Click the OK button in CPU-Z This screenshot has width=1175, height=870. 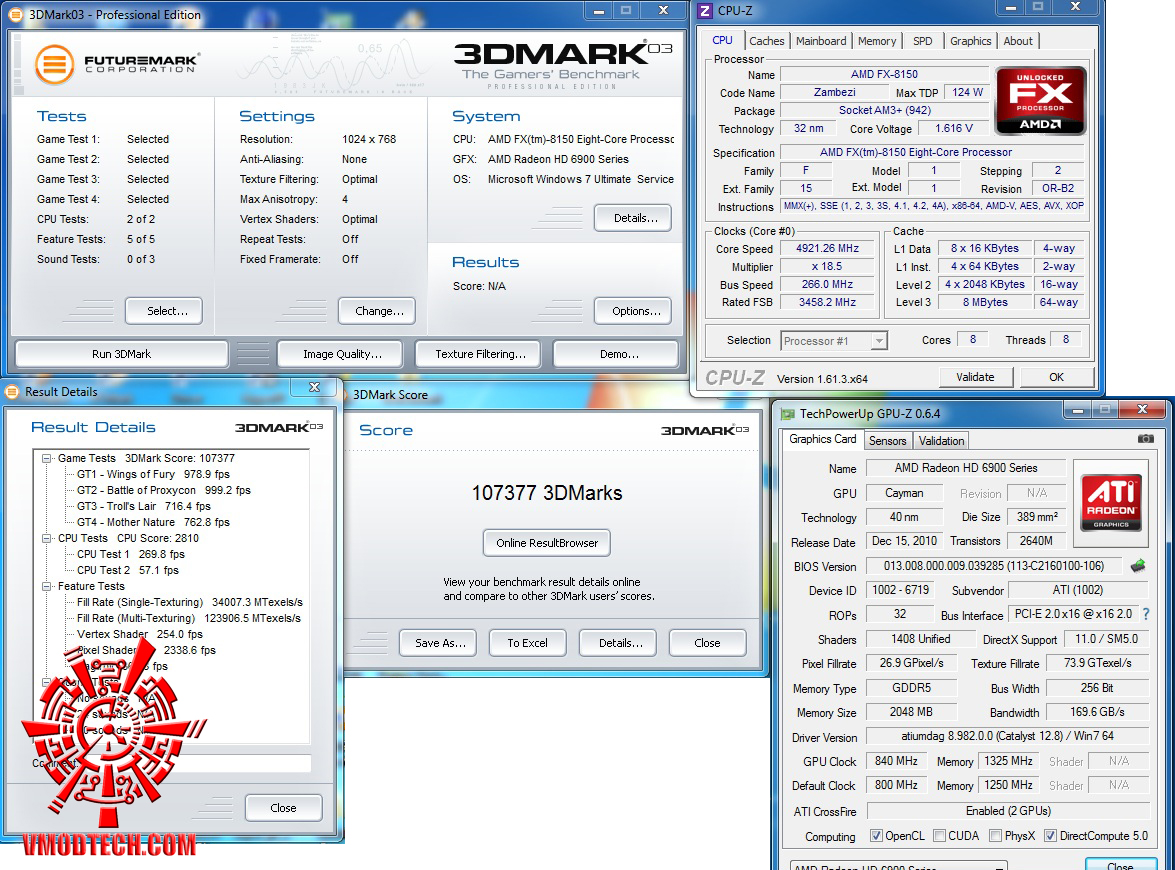(1056, 377)
